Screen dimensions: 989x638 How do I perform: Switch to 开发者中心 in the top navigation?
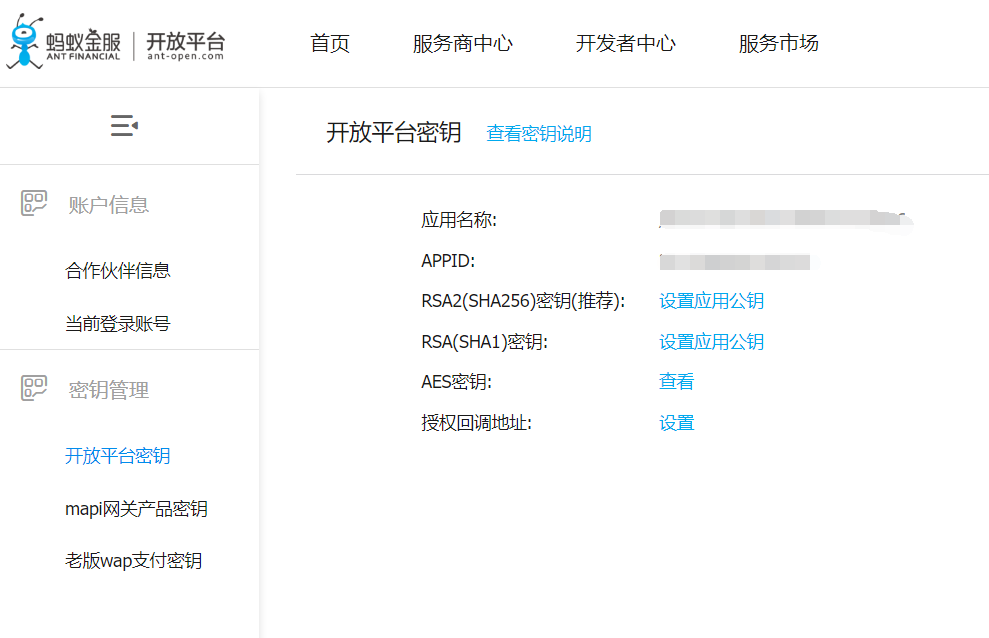625,43
